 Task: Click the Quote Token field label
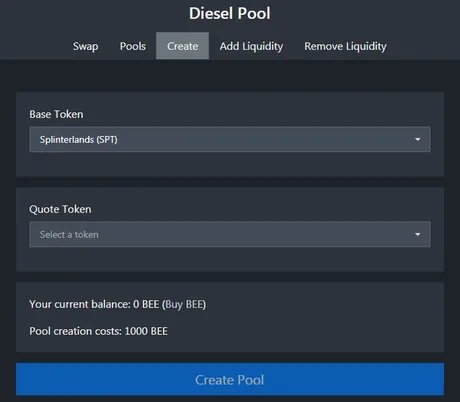click(x=60, y=209)
